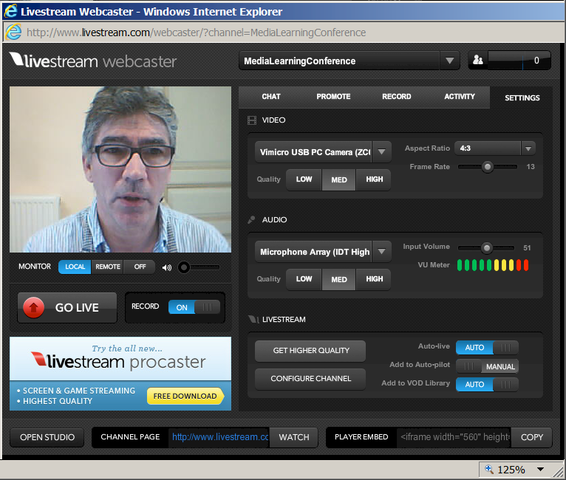Switch to the Chat tab
Viewport: 566px width, 480px height.
[x=271, y=97]
